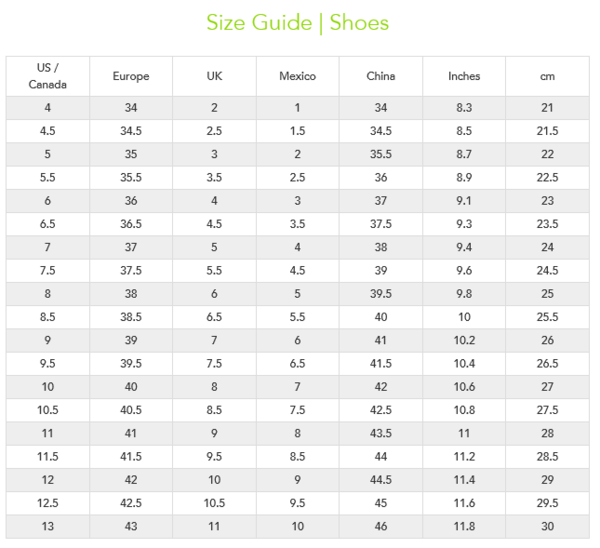
Task: Click the Mexico column header
Action: 297,76
